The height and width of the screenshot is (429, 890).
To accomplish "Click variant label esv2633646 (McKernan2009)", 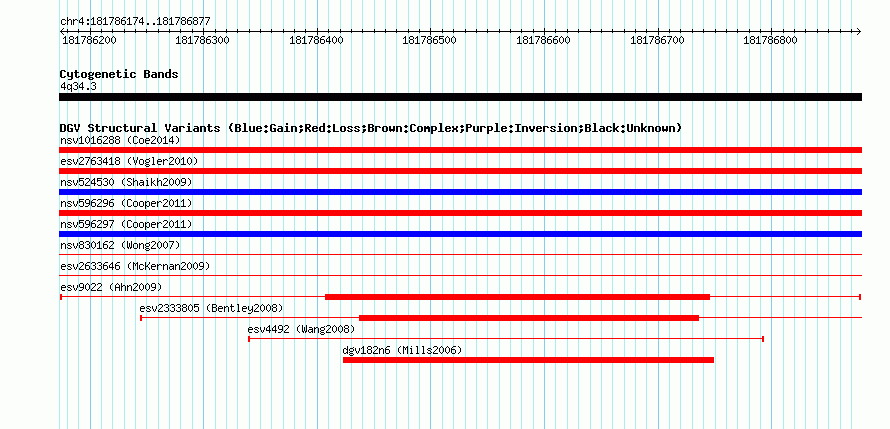I will (x=135, y=266).
